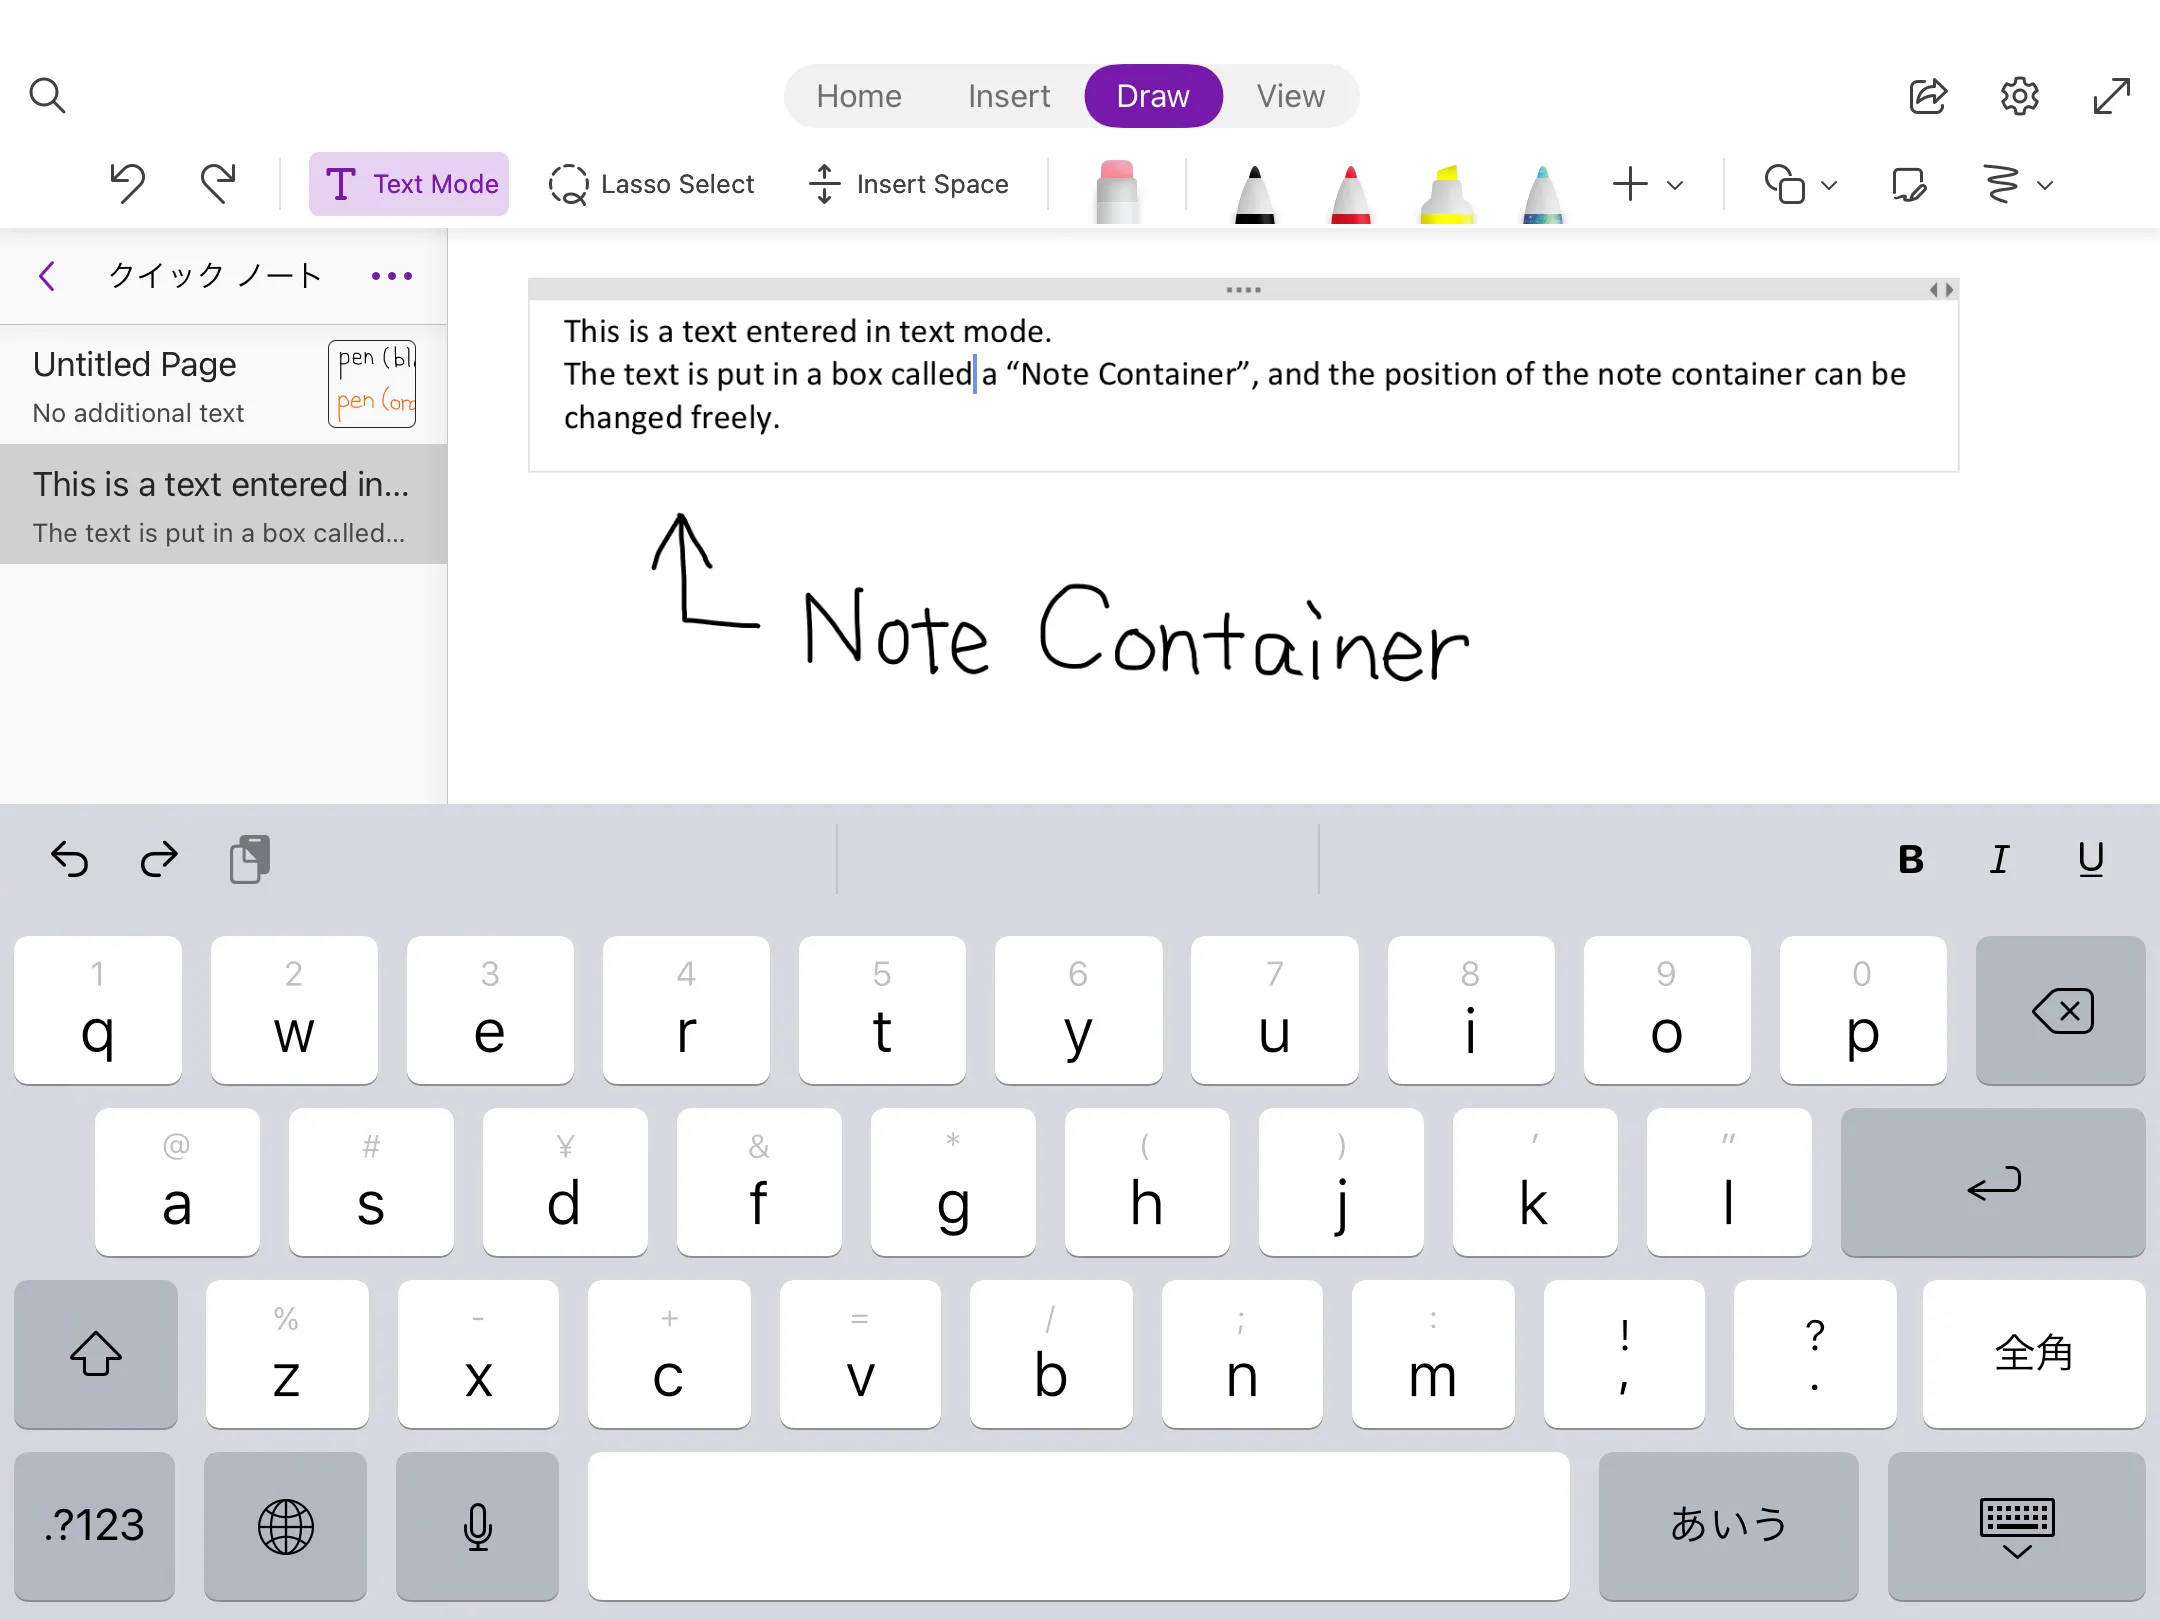Image resolution: width=2160 pixels, height=1620 pixels.
Task: Click the undo button
Action: (x=128, y=184)
